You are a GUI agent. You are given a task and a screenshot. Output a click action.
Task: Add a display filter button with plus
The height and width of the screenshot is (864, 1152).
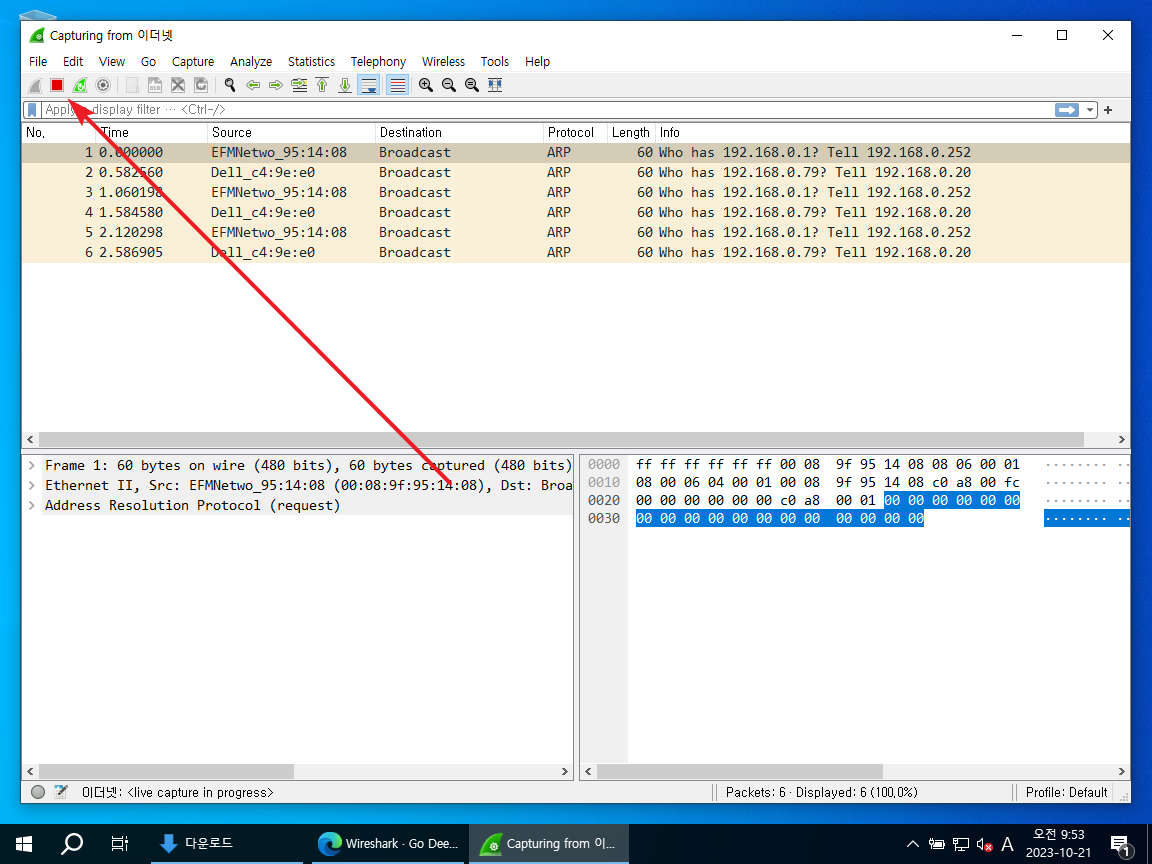pyautogui.click(x=1108, y=109)
